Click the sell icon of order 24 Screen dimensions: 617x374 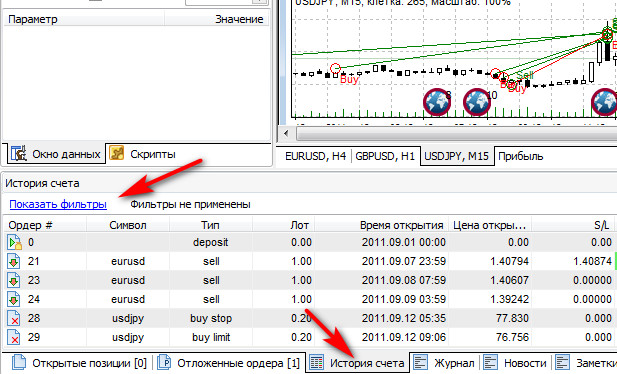(14, 299)
